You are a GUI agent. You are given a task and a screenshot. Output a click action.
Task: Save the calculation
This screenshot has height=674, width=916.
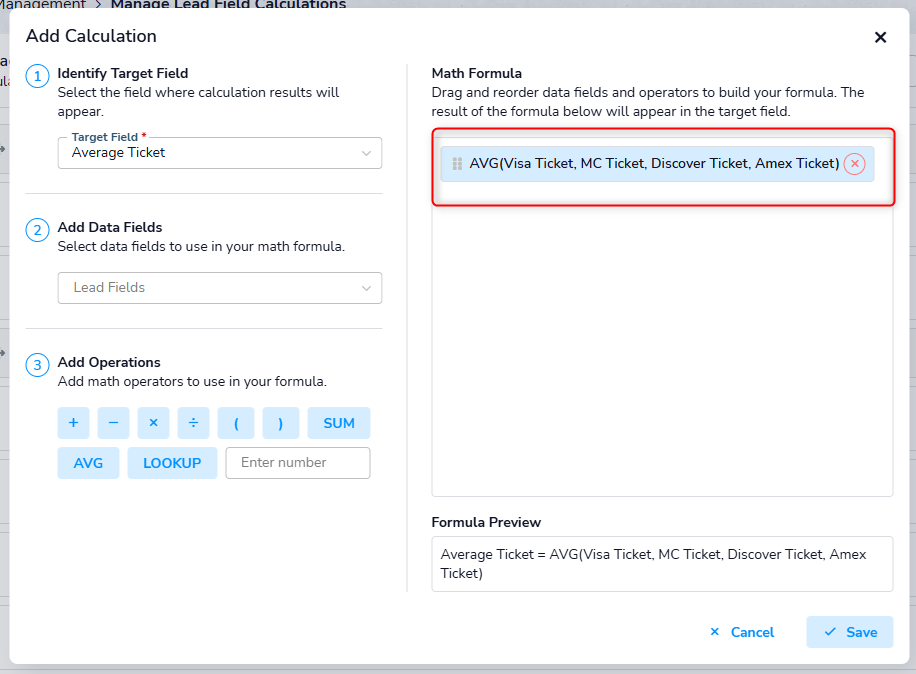[x=850, y=632]
